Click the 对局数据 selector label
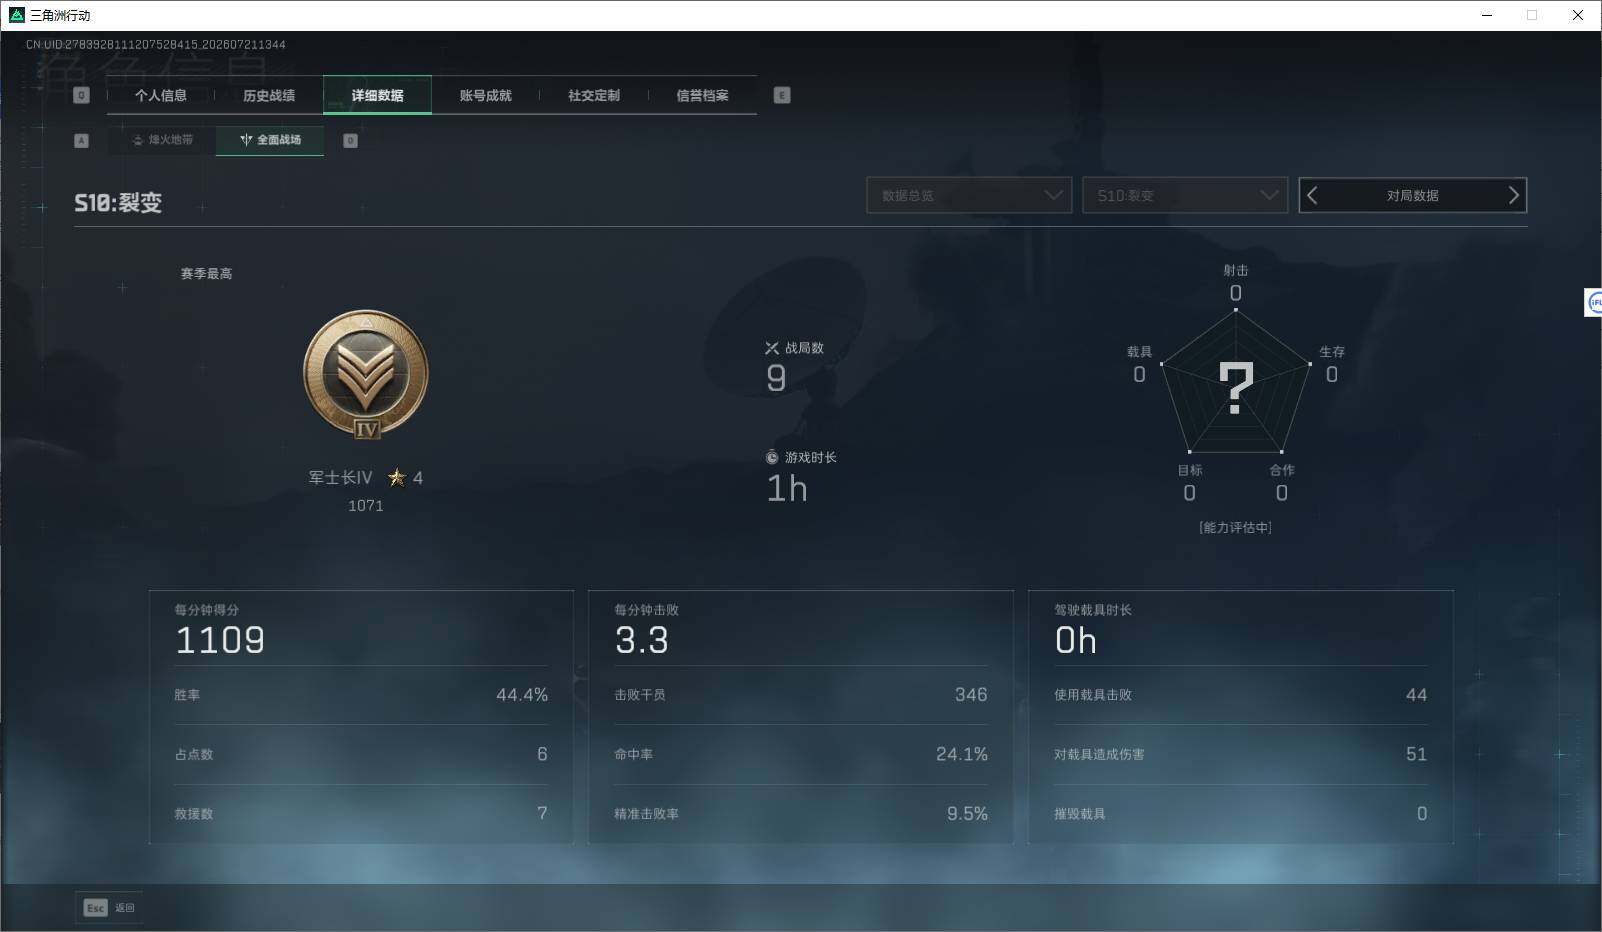The height and width of the screenshot is (932, 1602). point(1412,196)
